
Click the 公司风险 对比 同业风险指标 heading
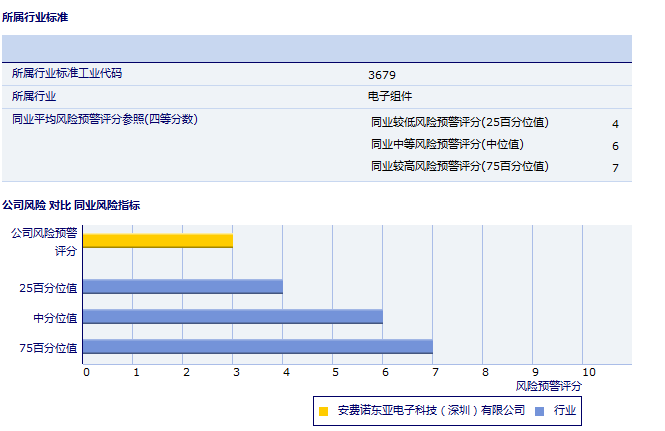pos(71,205)
